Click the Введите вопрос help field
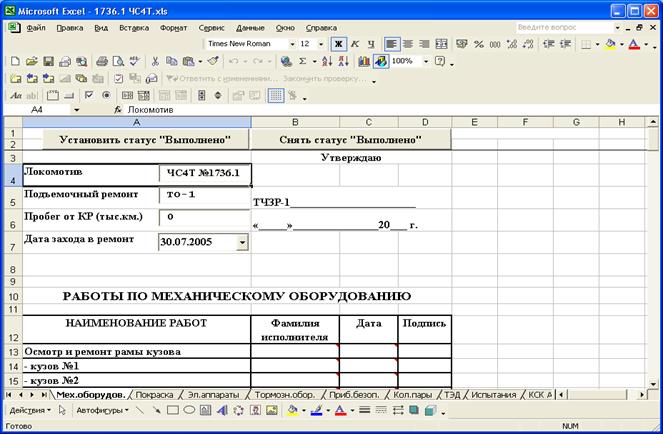663x434 pixels. (x=564, y=27)
